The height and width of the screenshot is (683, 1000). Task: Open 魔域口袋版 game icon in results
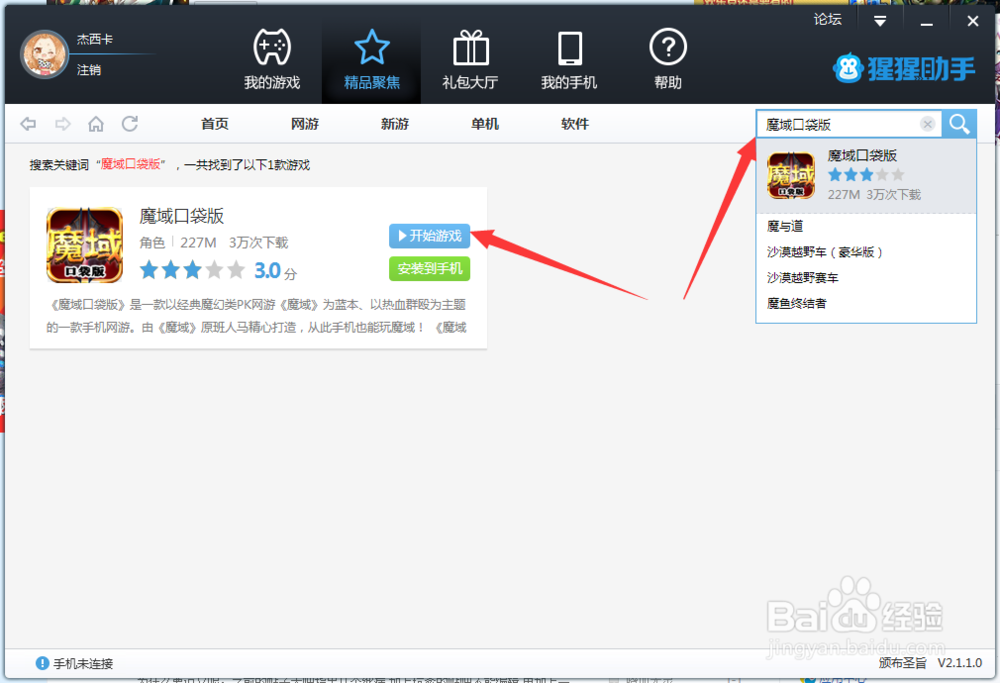click(84, 245)
